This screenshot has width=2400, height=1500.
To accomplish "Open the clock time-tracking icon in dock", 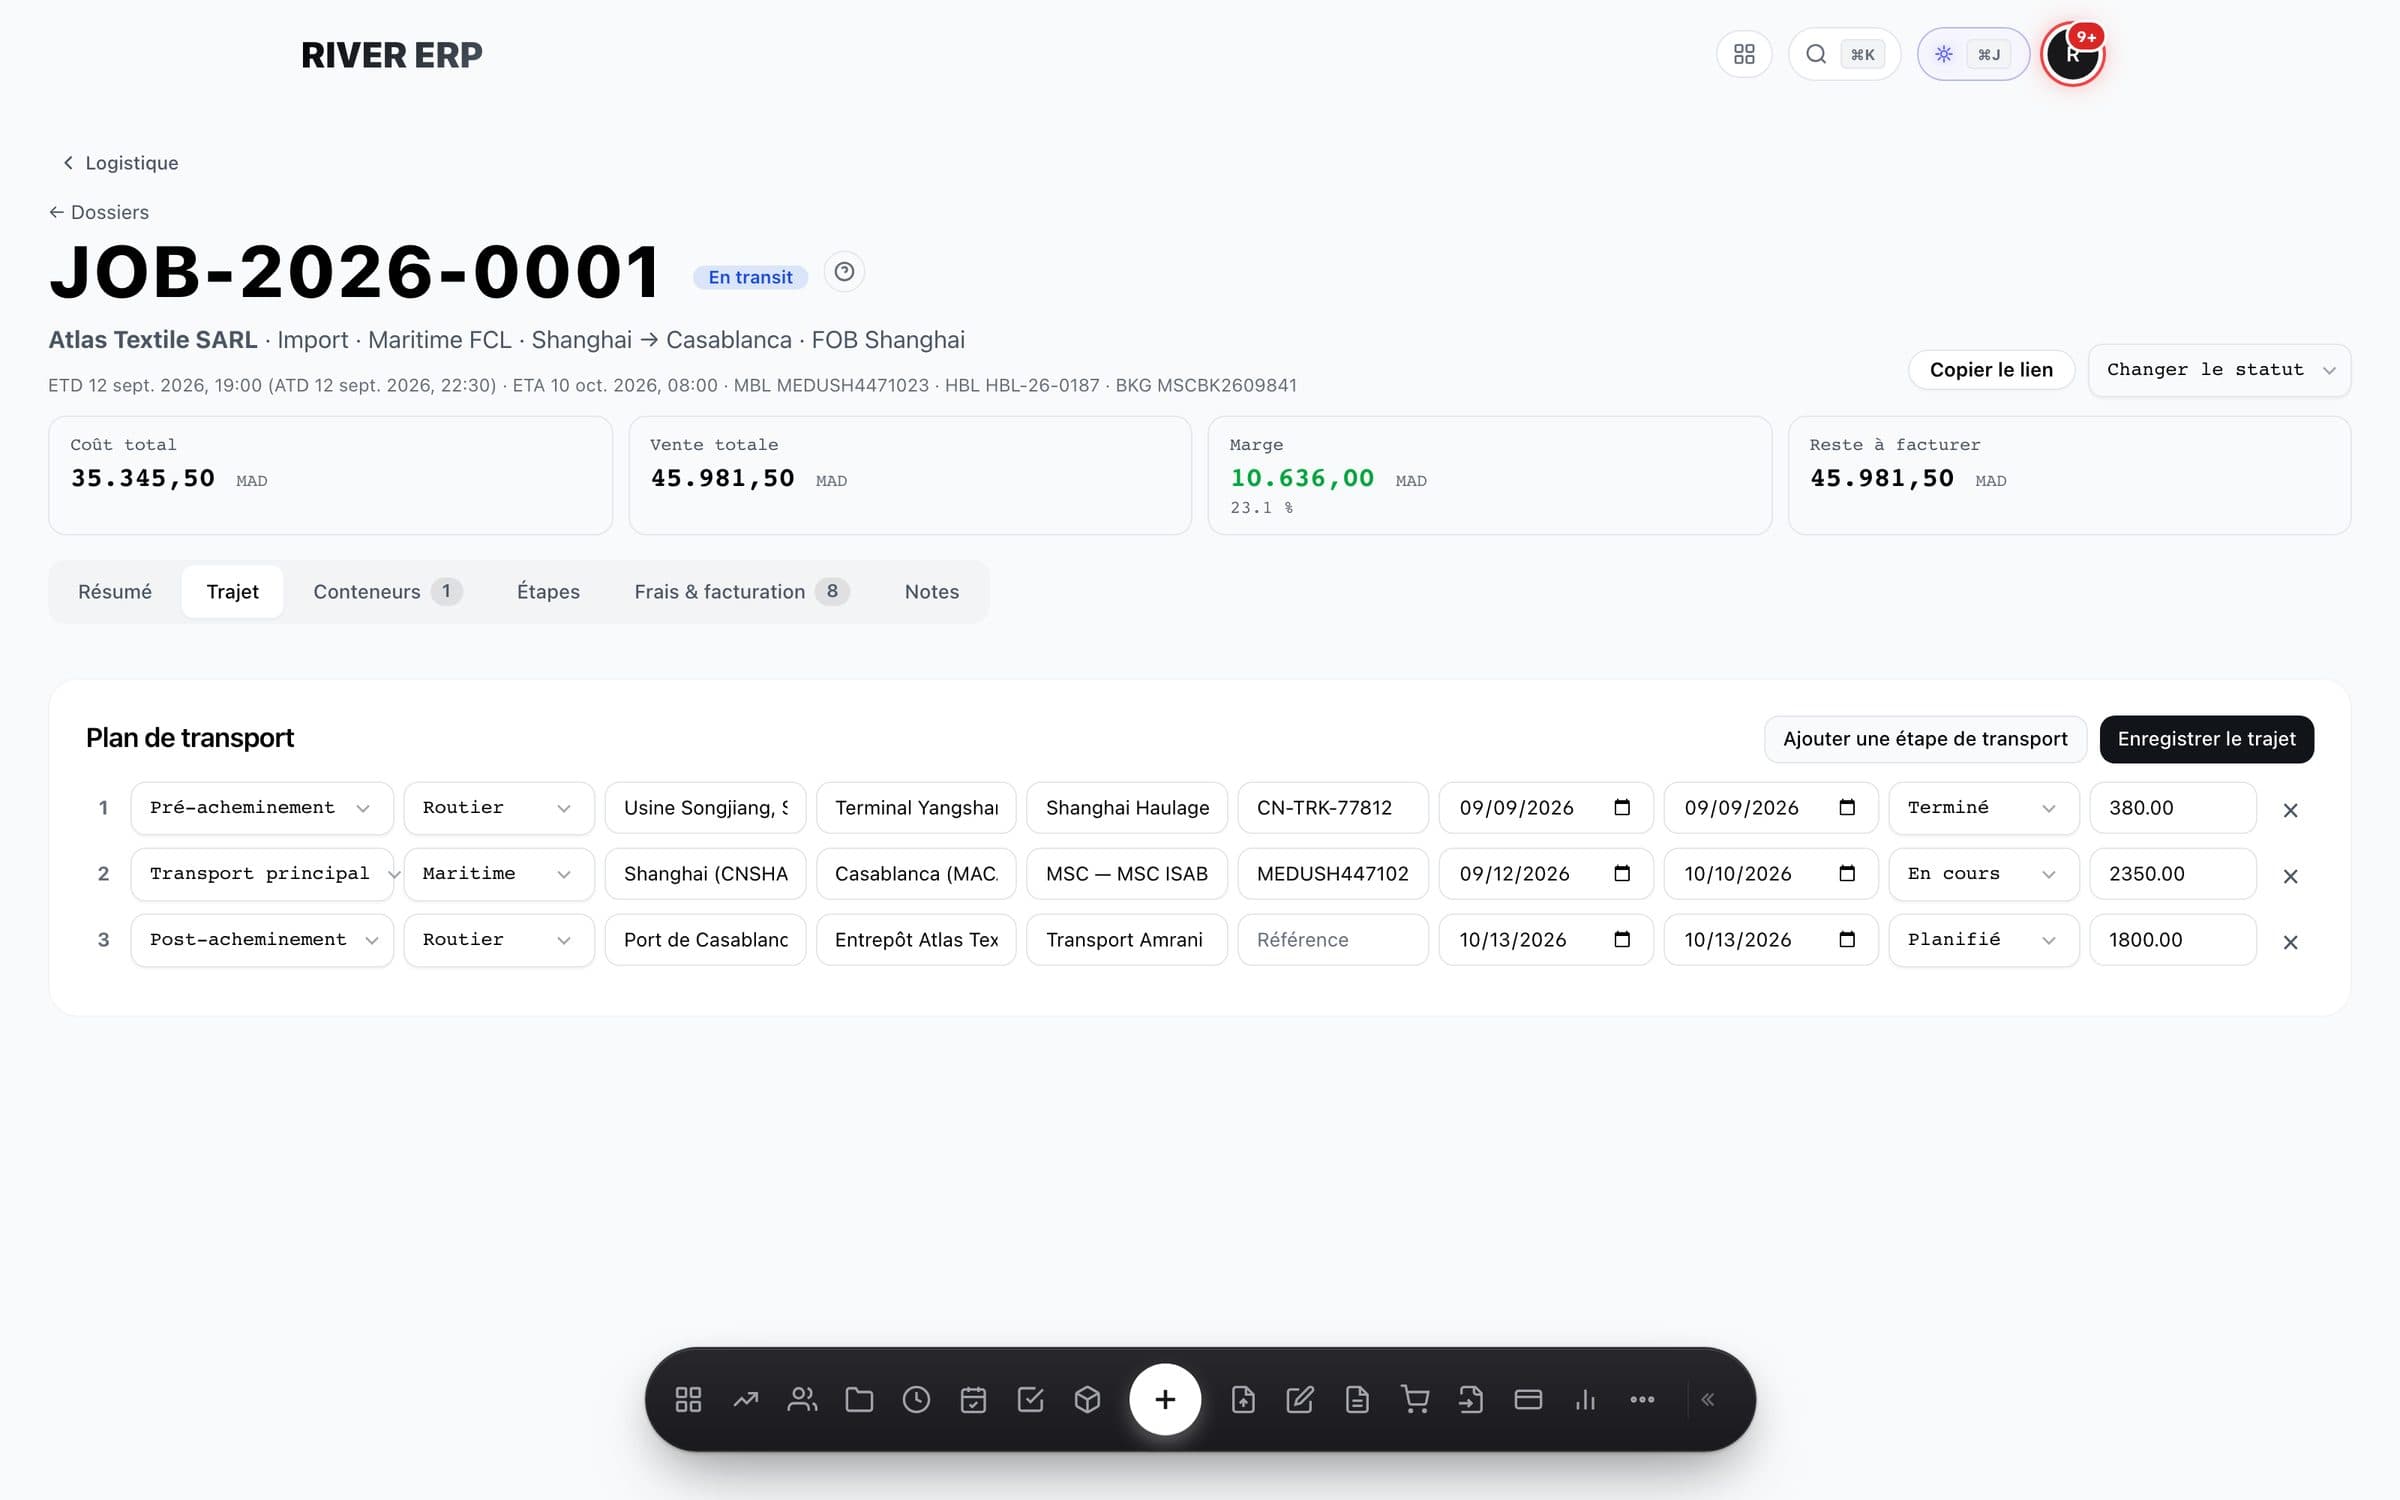I will (916, 1399).
